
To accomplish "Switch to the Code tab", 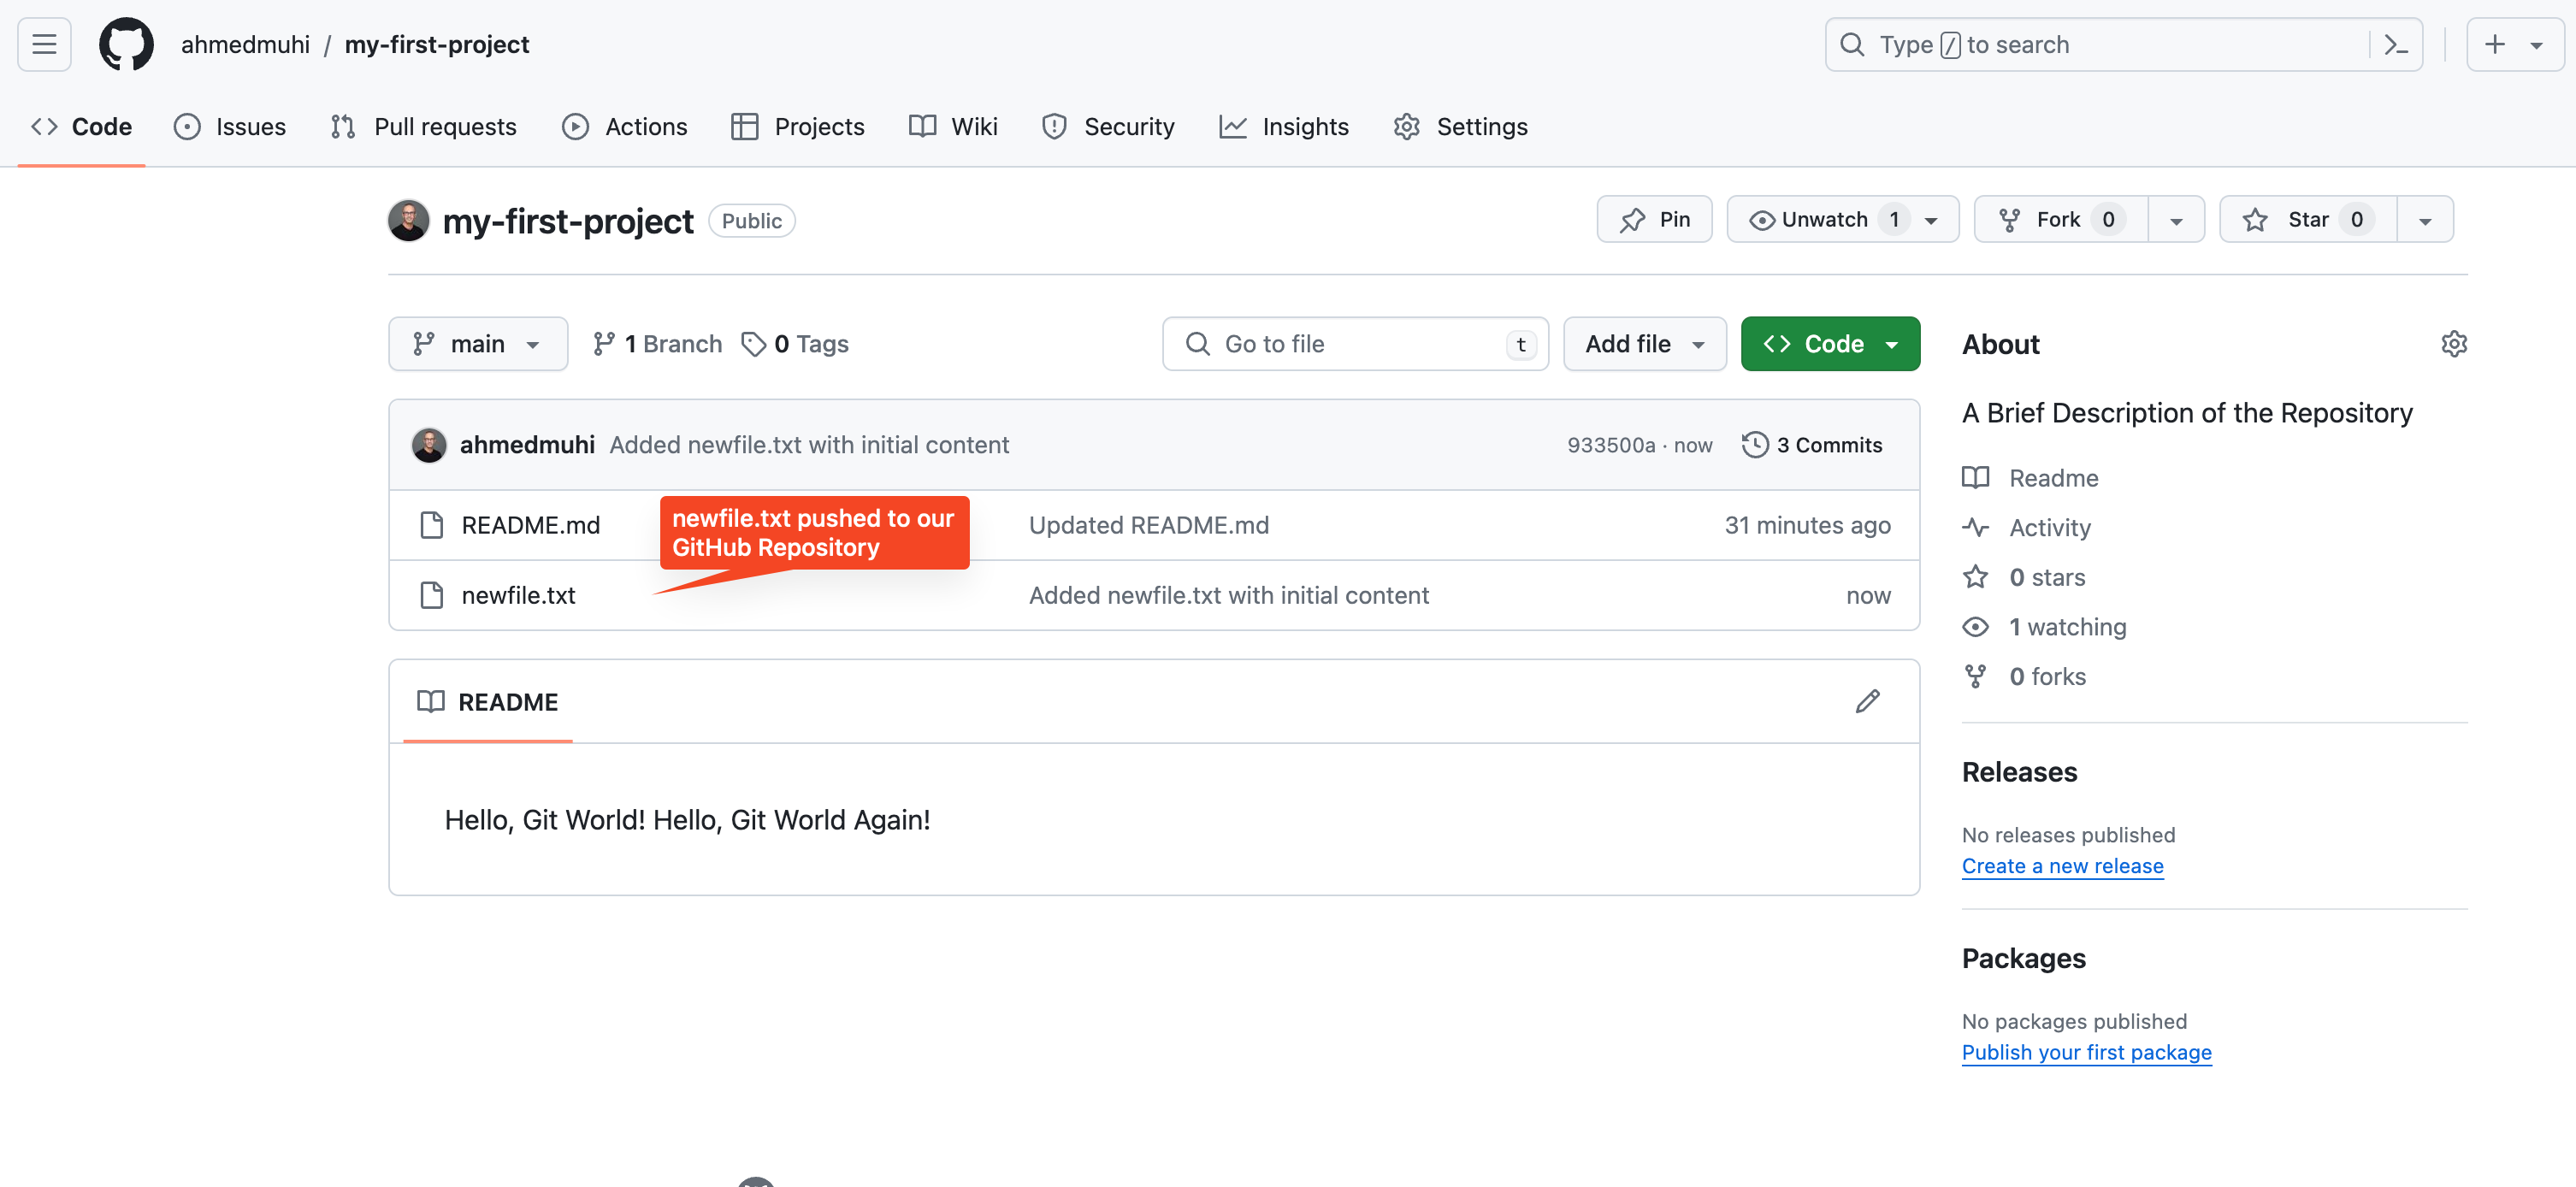I will click(x=81, y=127).
